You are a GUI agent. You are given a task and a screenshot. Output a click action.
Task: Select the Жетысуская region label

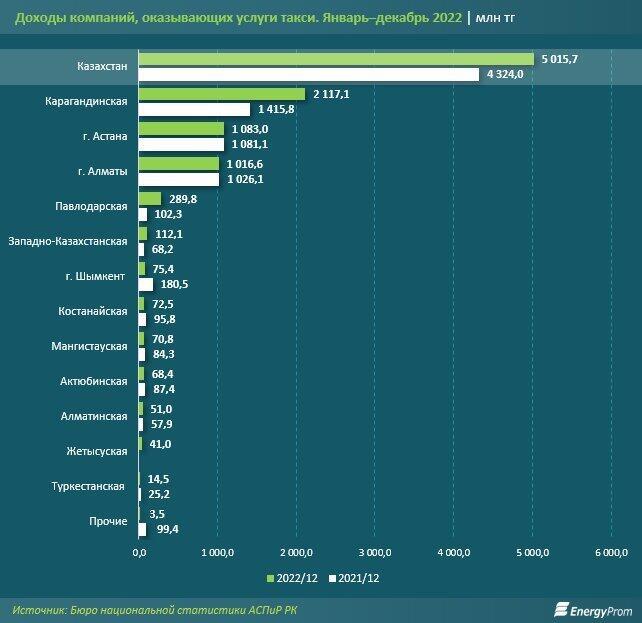(96, 451)
